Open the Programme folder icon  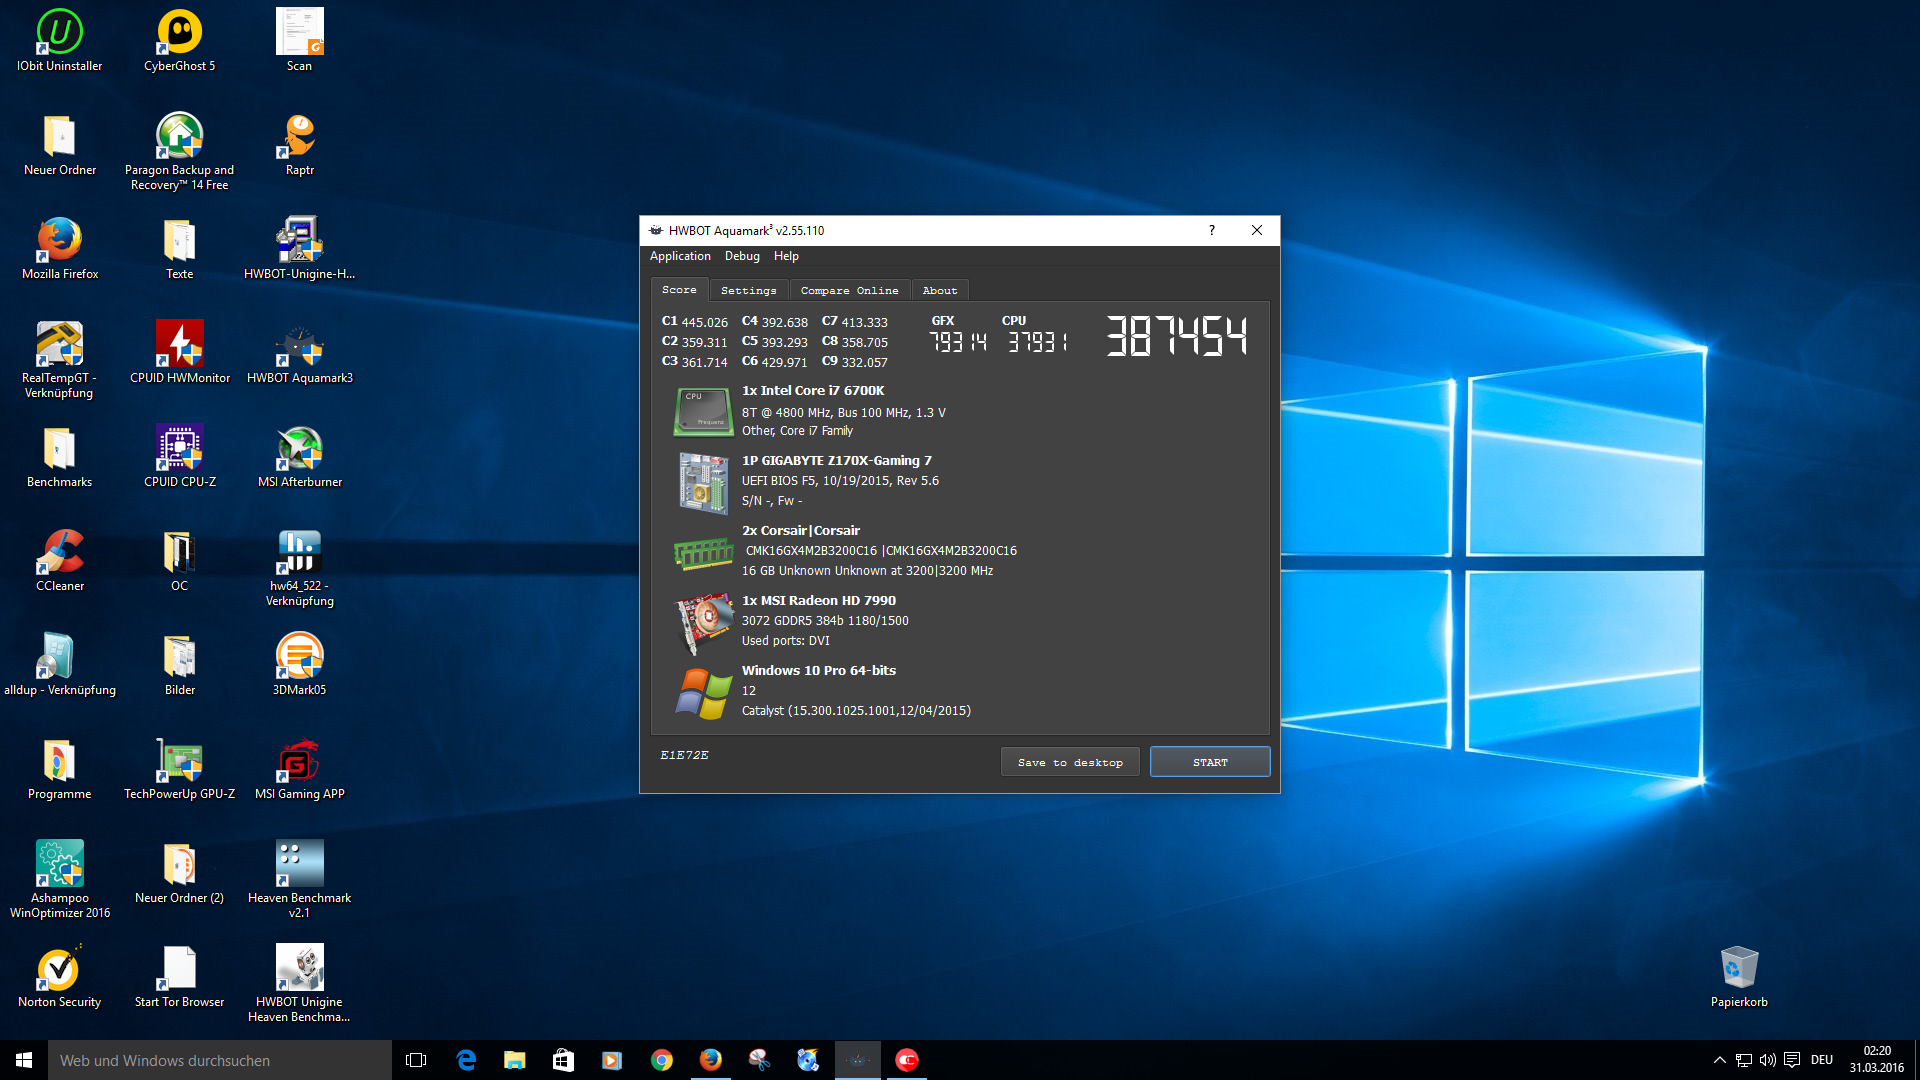60,768
